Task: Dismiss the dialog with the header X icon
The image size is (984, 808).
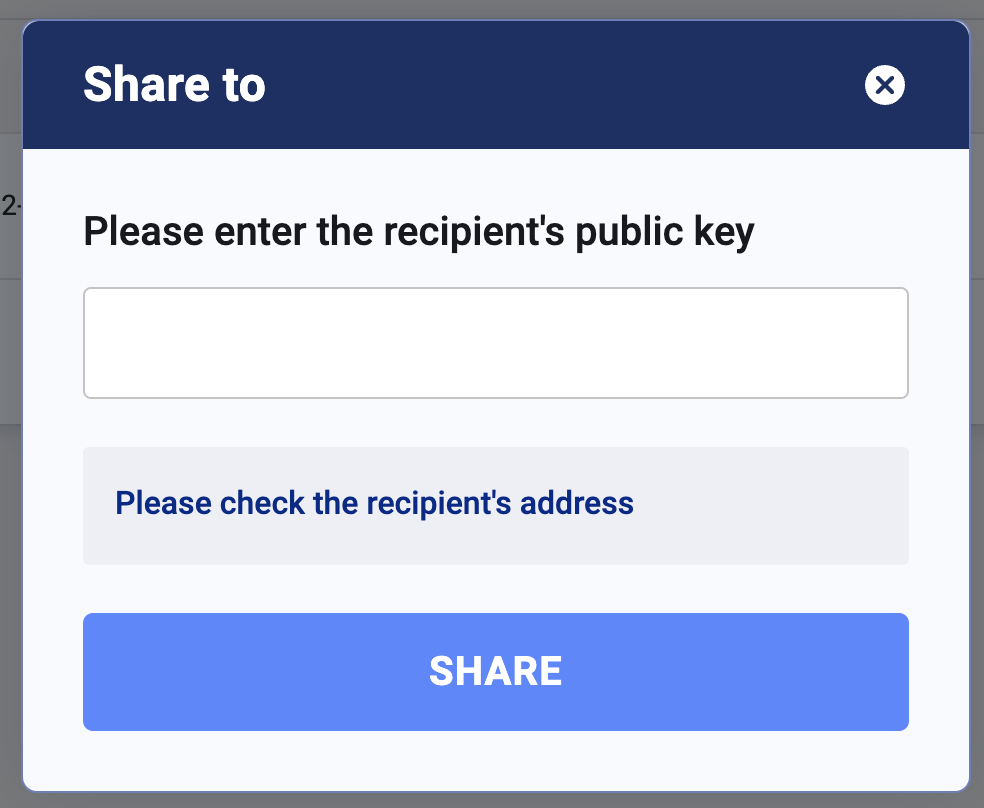Action: tap(884, 86)
